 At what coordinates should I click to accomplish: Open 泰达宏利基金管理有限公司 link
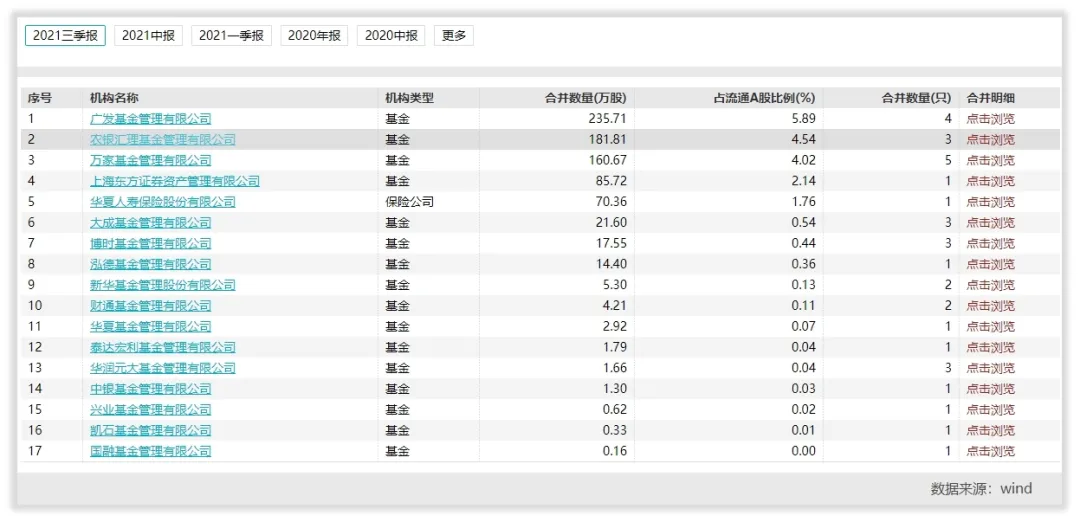(x=163, y=347)
